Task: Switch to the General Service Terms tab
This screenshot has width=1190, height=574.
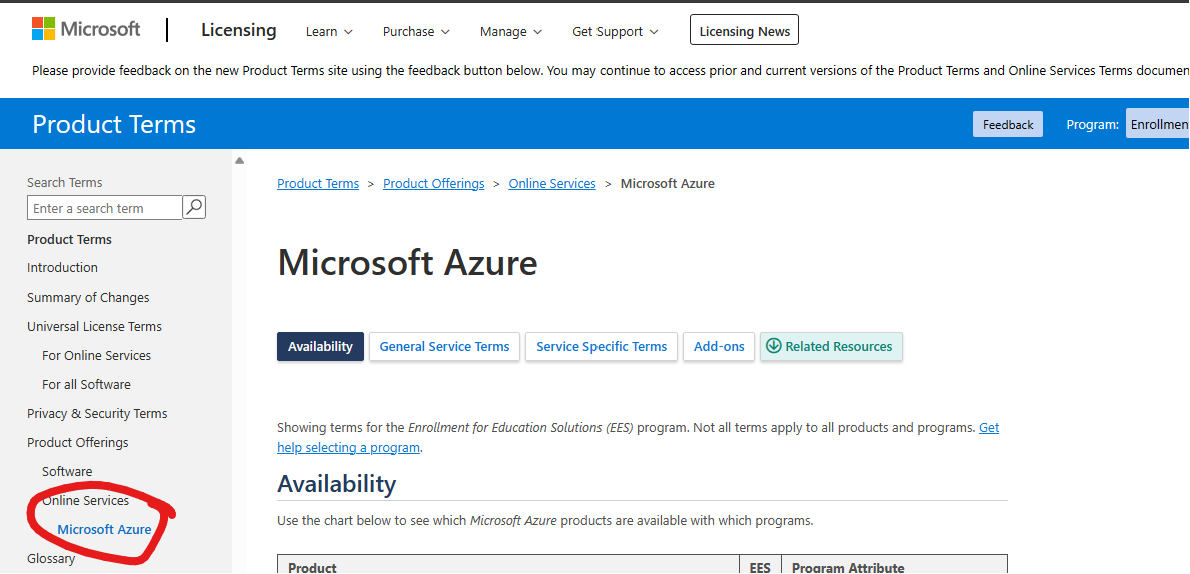Action: coord(445,346)
